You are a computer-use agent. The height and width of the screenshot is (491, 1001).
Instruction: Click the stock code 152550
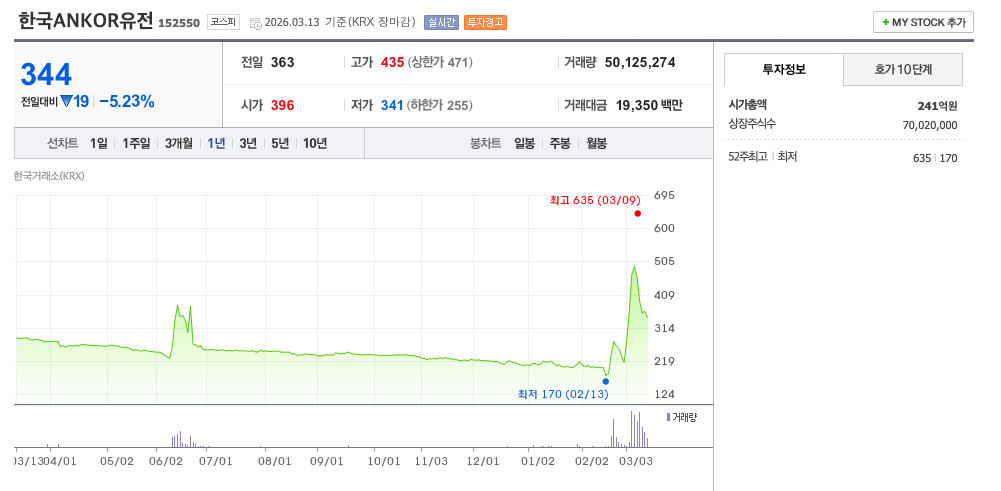pyautogui.click(x=179, y=23)
